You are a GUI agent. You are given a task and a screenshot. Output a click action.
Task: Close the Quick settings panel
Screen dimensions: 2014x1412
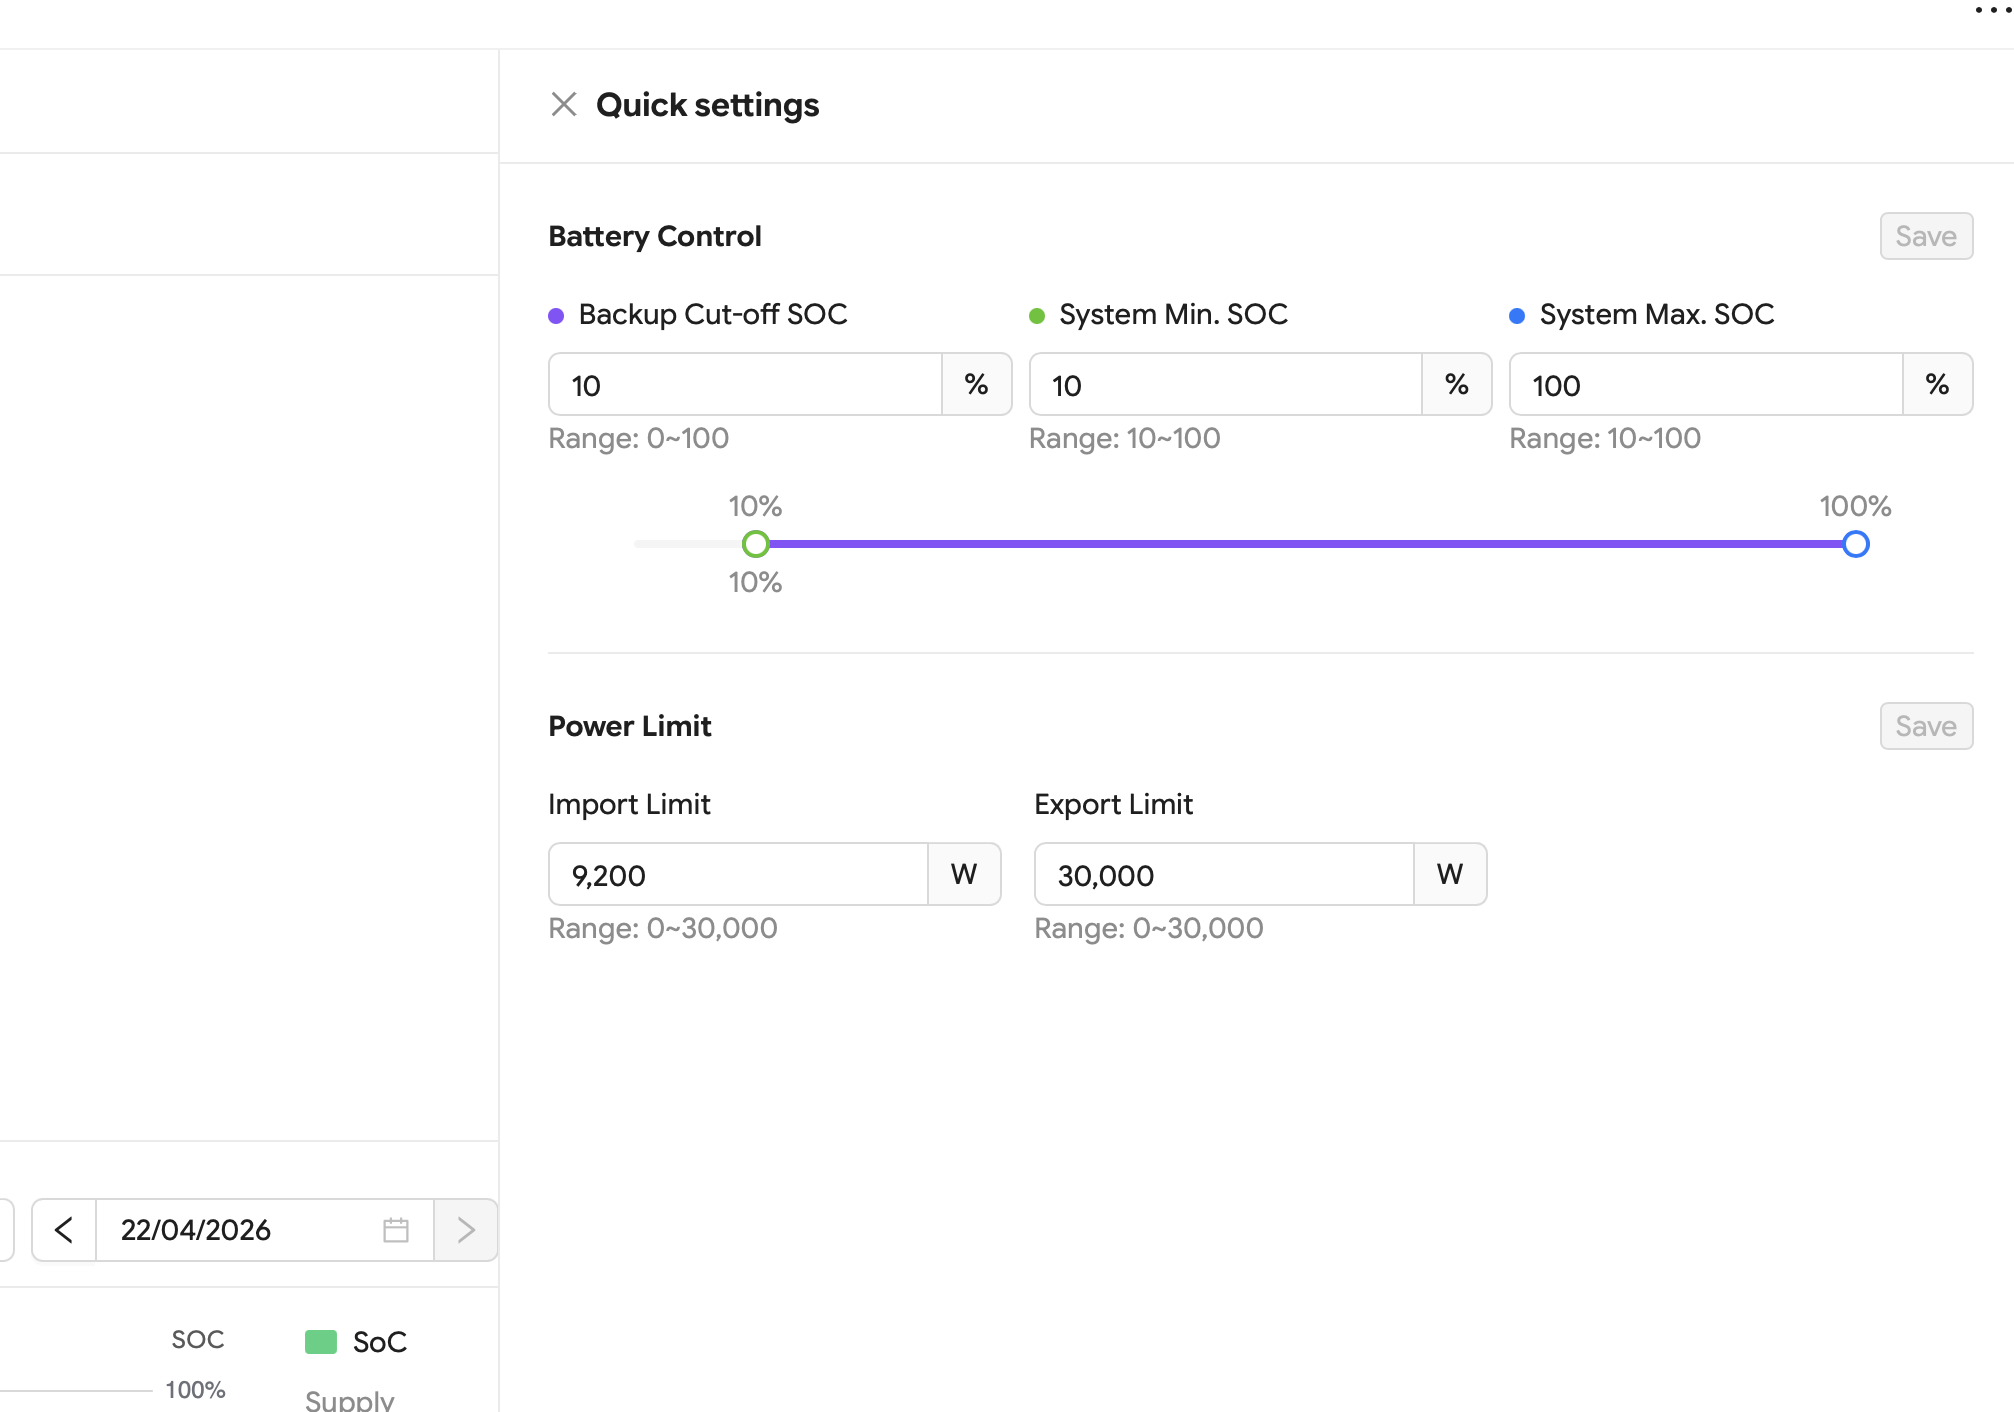pyautogui.click(x=564, y=104)
